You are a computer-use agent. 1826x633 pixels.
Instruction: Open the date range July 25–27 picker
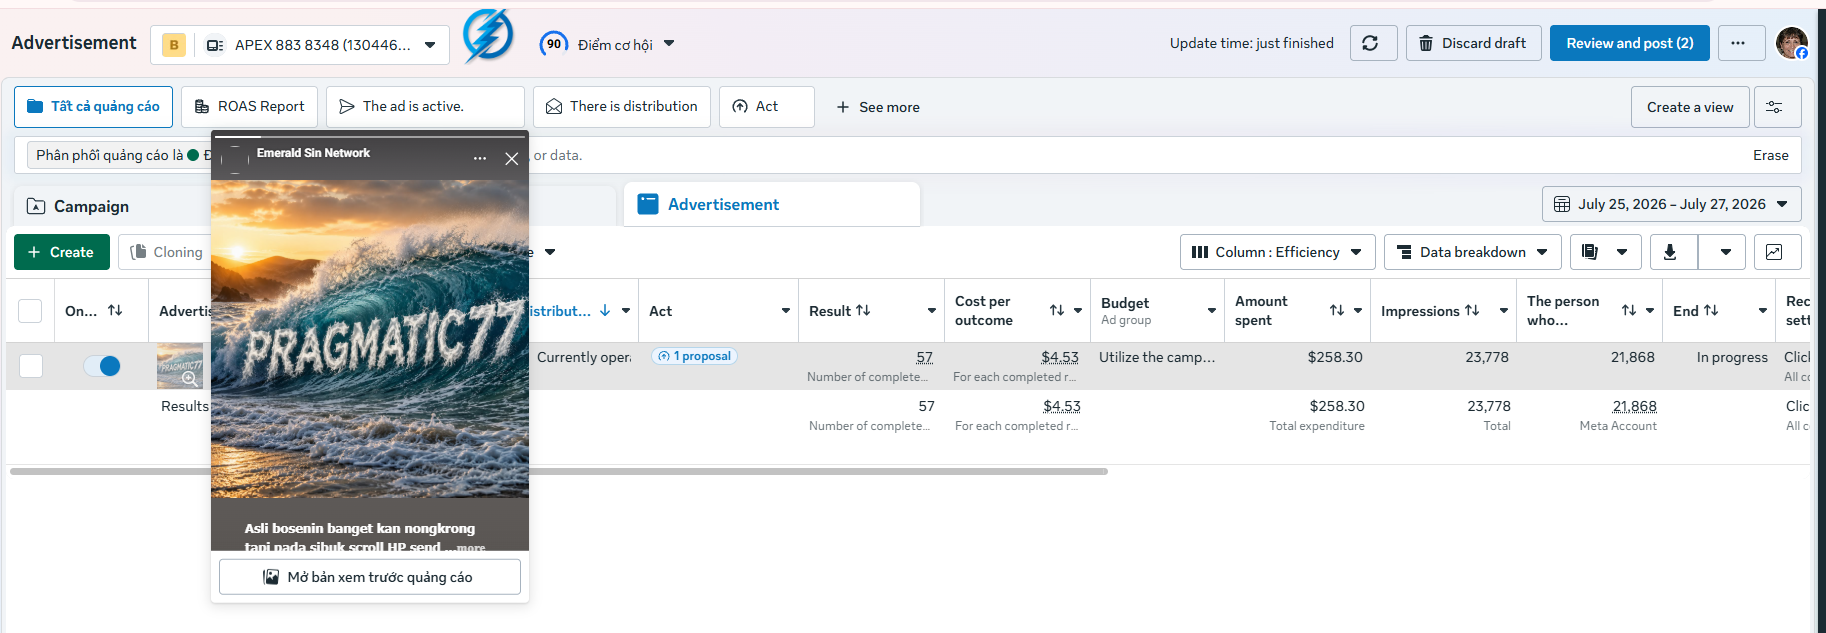coord(1671,204)
